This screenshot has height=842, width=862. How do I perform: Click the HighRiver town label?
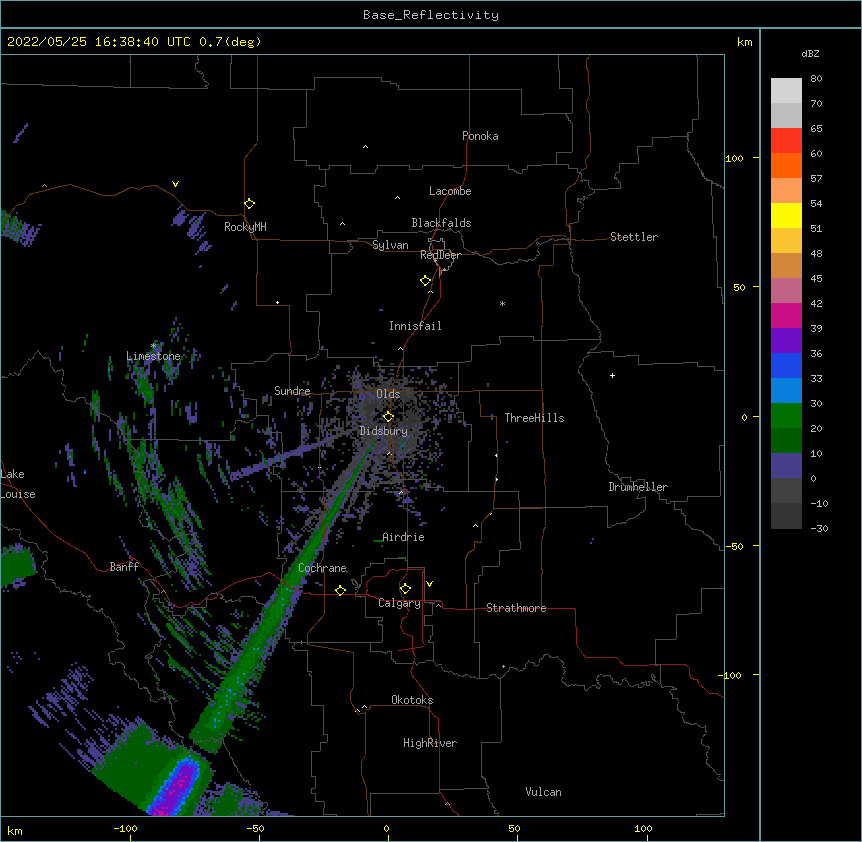(430, 743)
